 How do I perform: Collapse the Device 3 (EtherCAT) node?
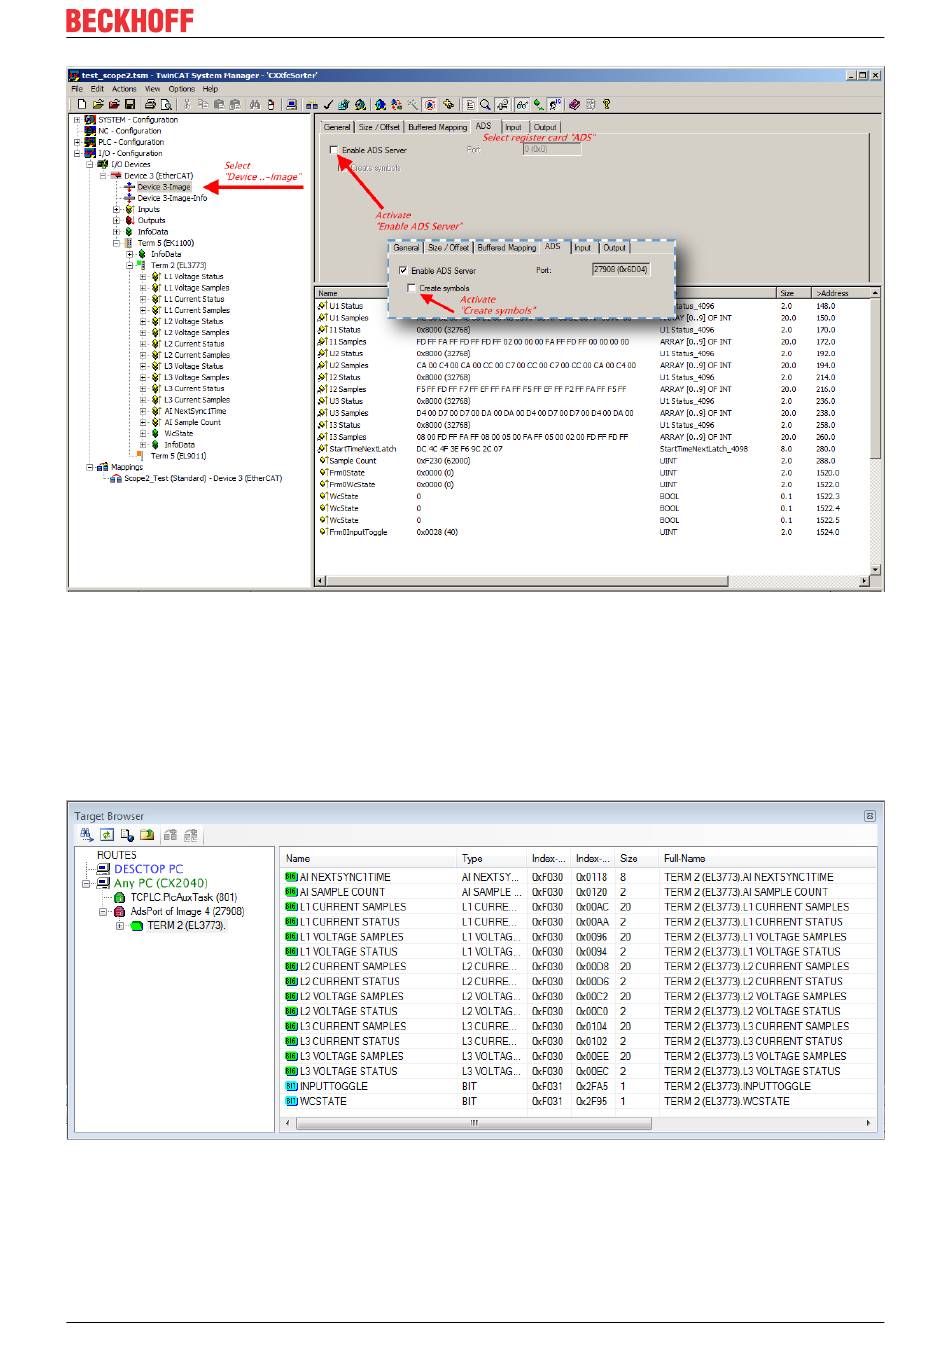(103, 176)
